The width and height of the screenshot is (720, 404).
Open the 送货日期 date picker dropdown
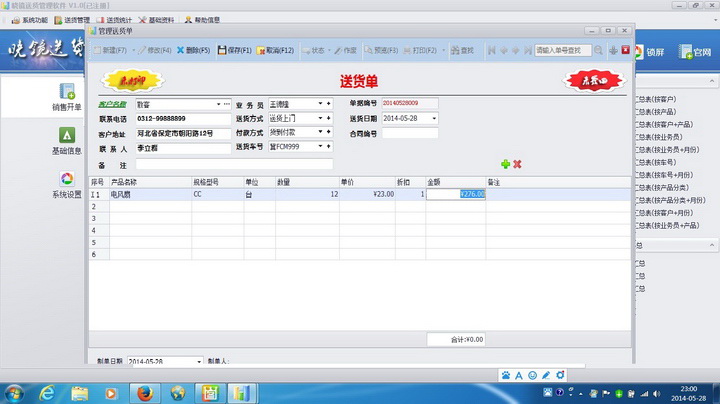point(434,118)
